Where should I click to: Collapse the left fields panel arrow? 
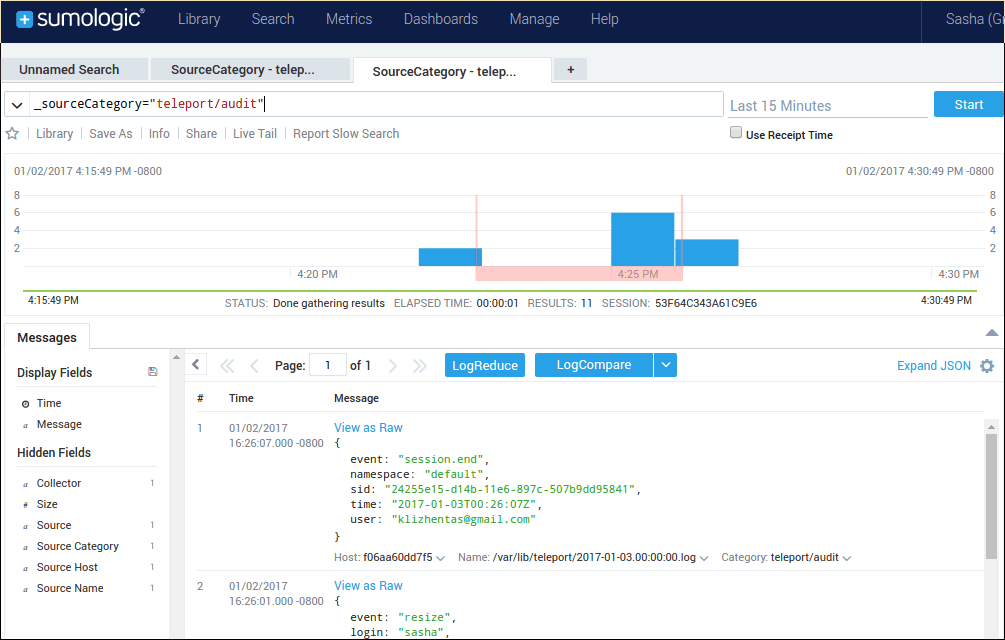(x=197, y=365)
